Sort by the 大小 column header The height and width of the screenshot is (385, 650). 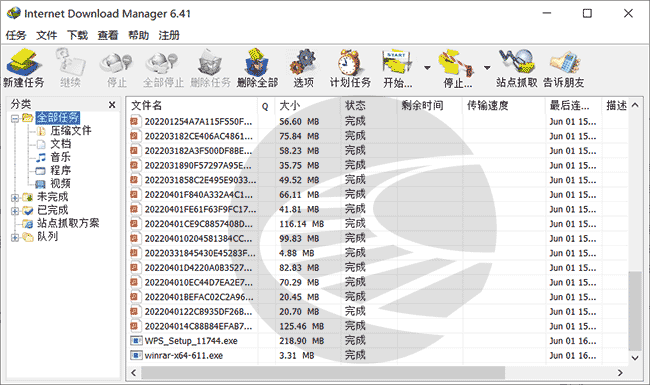point(308,106)
